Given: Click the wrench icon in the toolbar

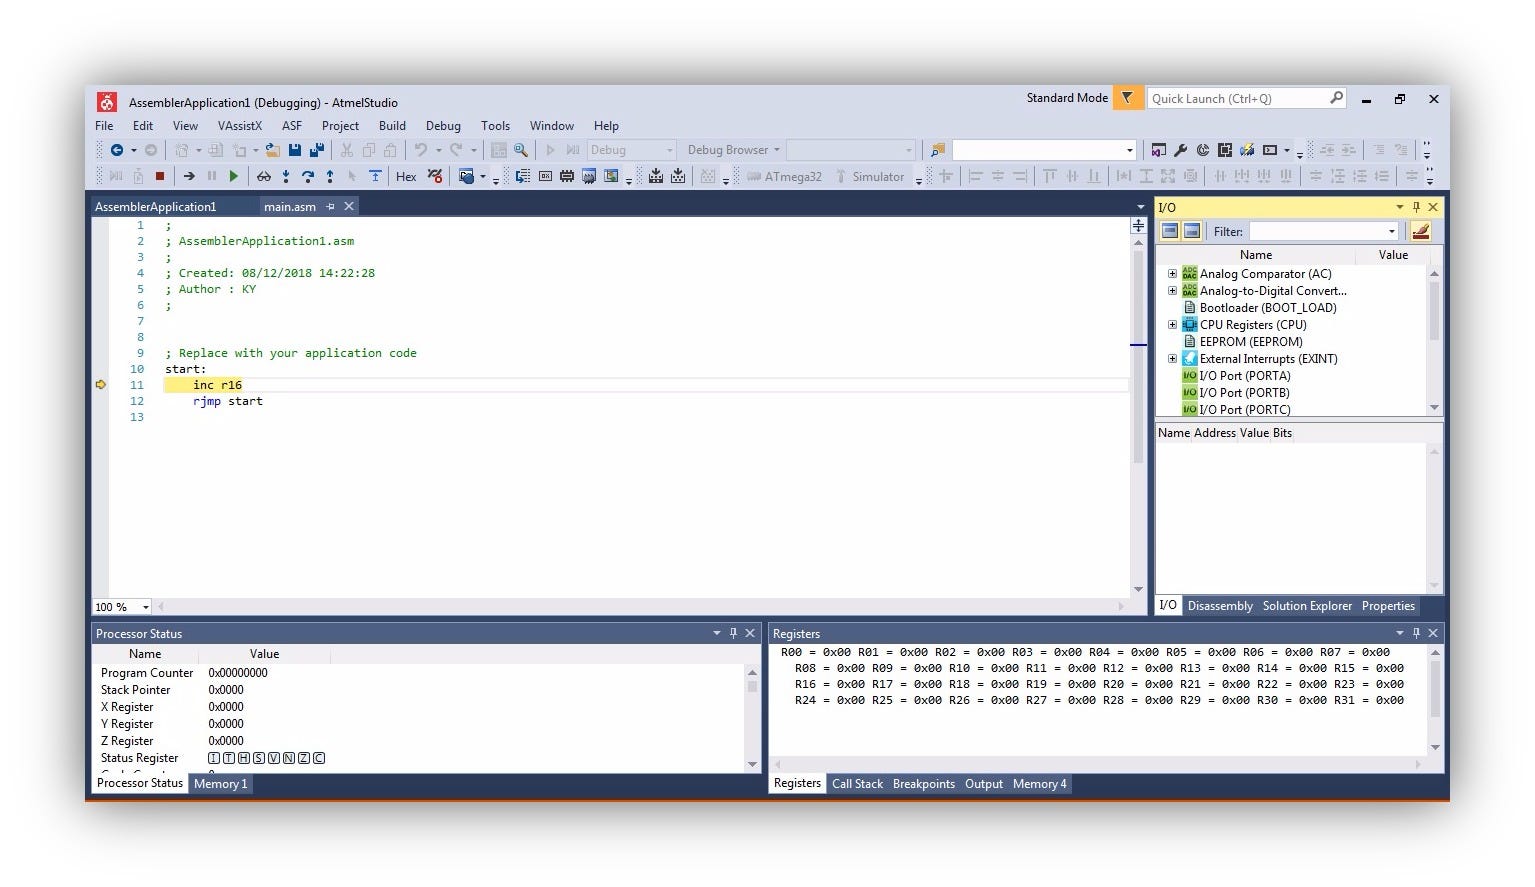Looking at the screenshot, I should [1181, 150].
